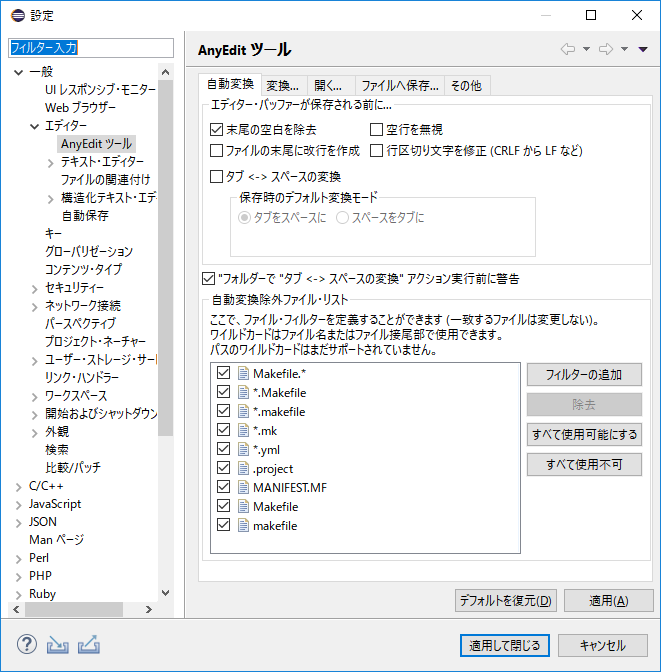Collapse the 一般 tree node

18,72
